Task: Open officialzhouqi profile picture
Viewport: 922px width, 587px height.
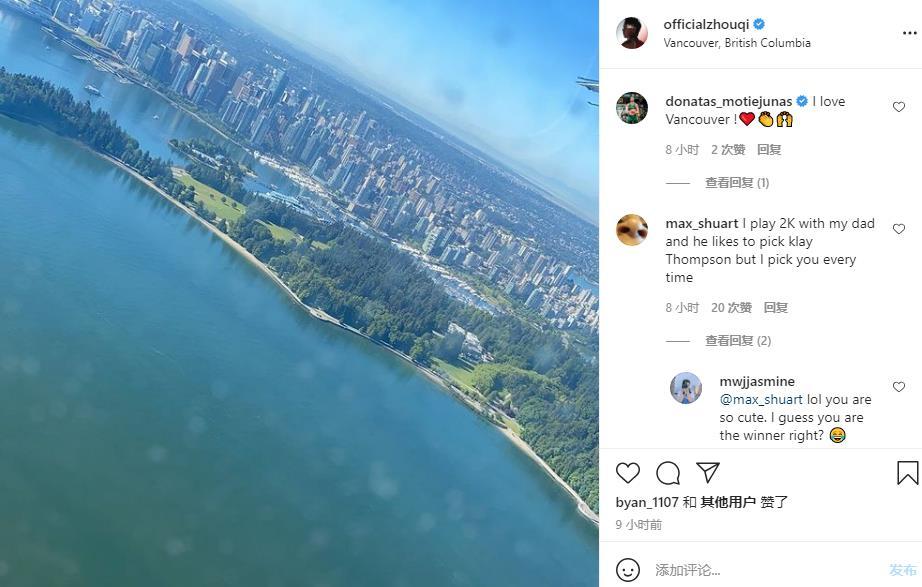Action: point(632,33)
